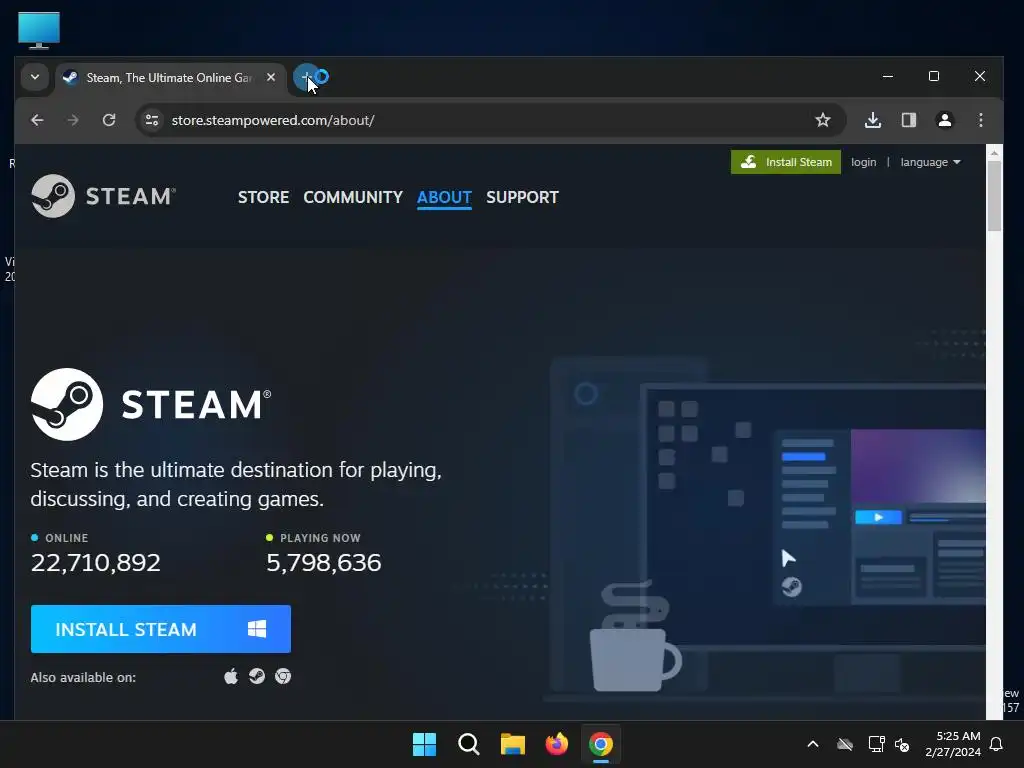This screenshot has height=768, width=1024.
Task: Open Chrome tab search dropdown
Action: (x=35, y=77)
